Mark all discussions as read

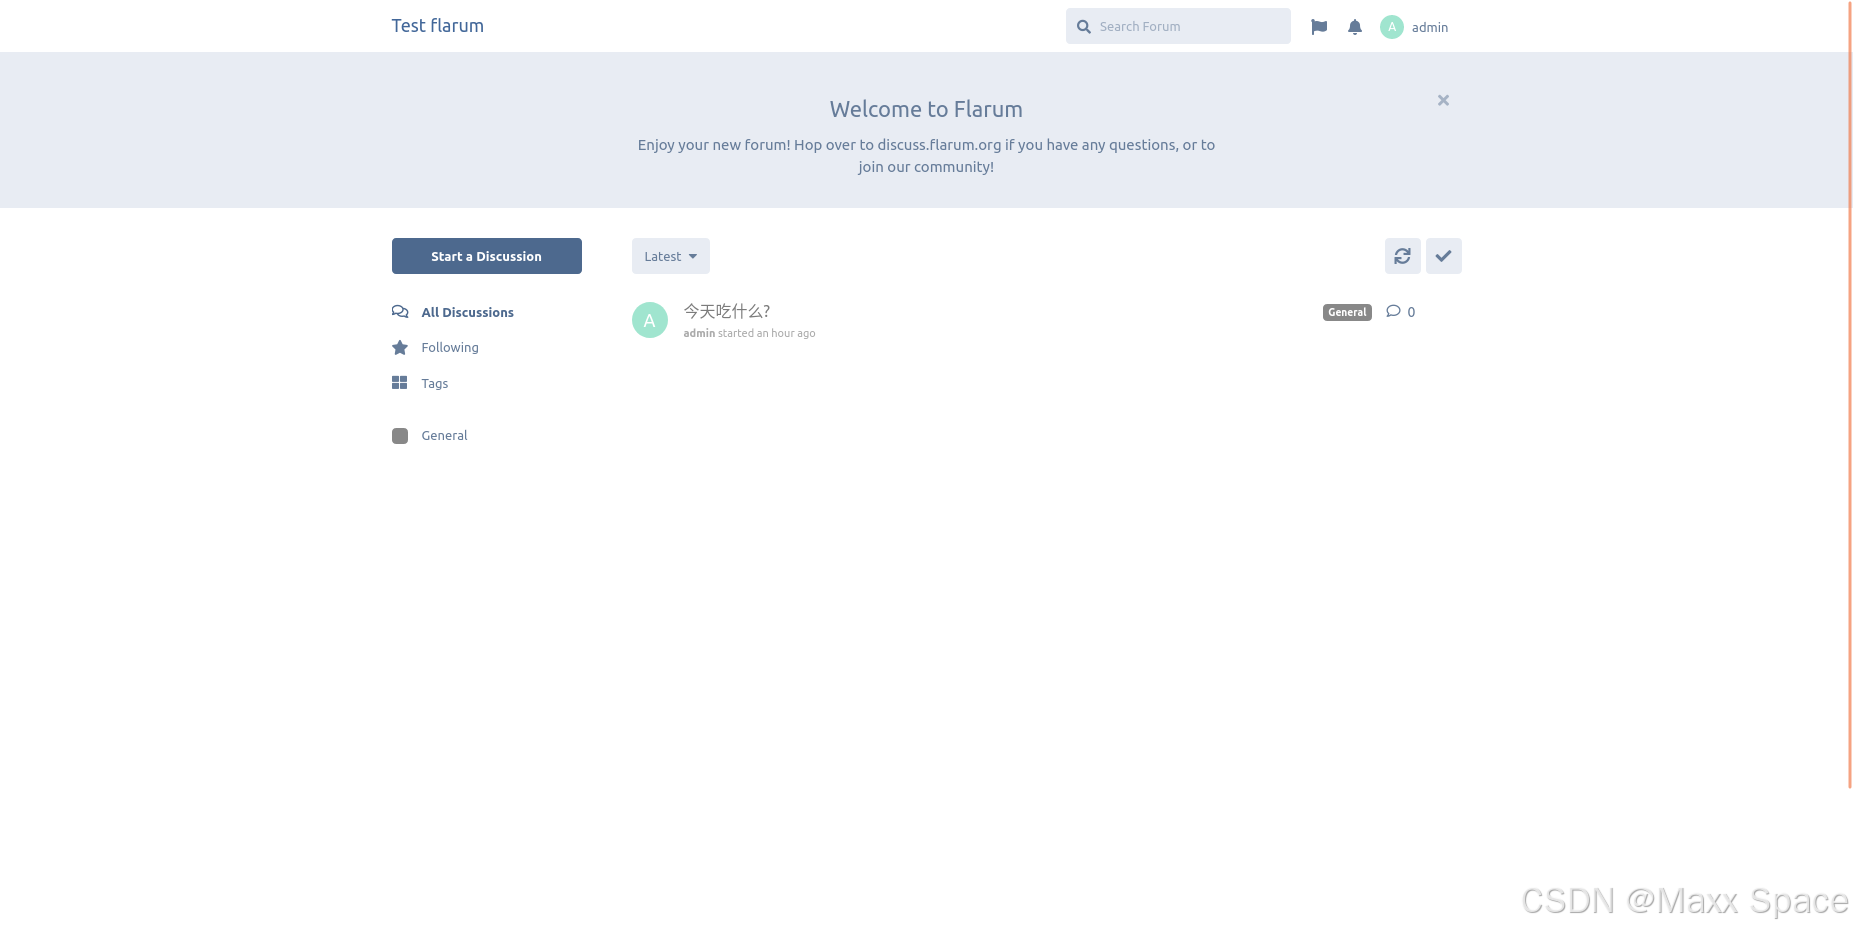point(1444,256)
